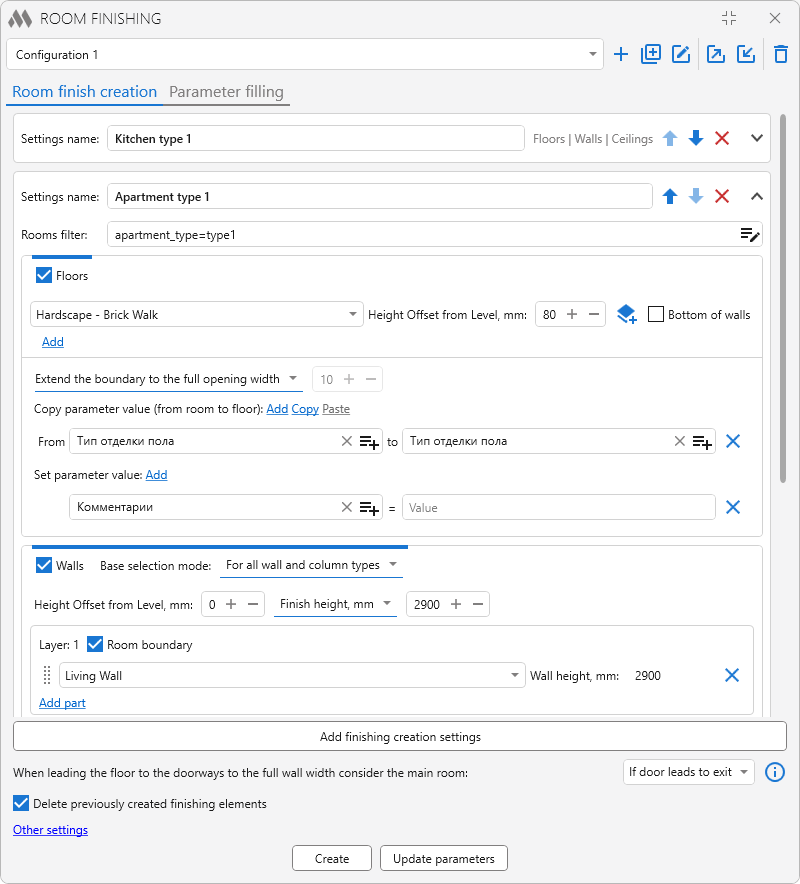Open the boundary extension mode dropdown

pyautogui.click(x=168, y=379)
